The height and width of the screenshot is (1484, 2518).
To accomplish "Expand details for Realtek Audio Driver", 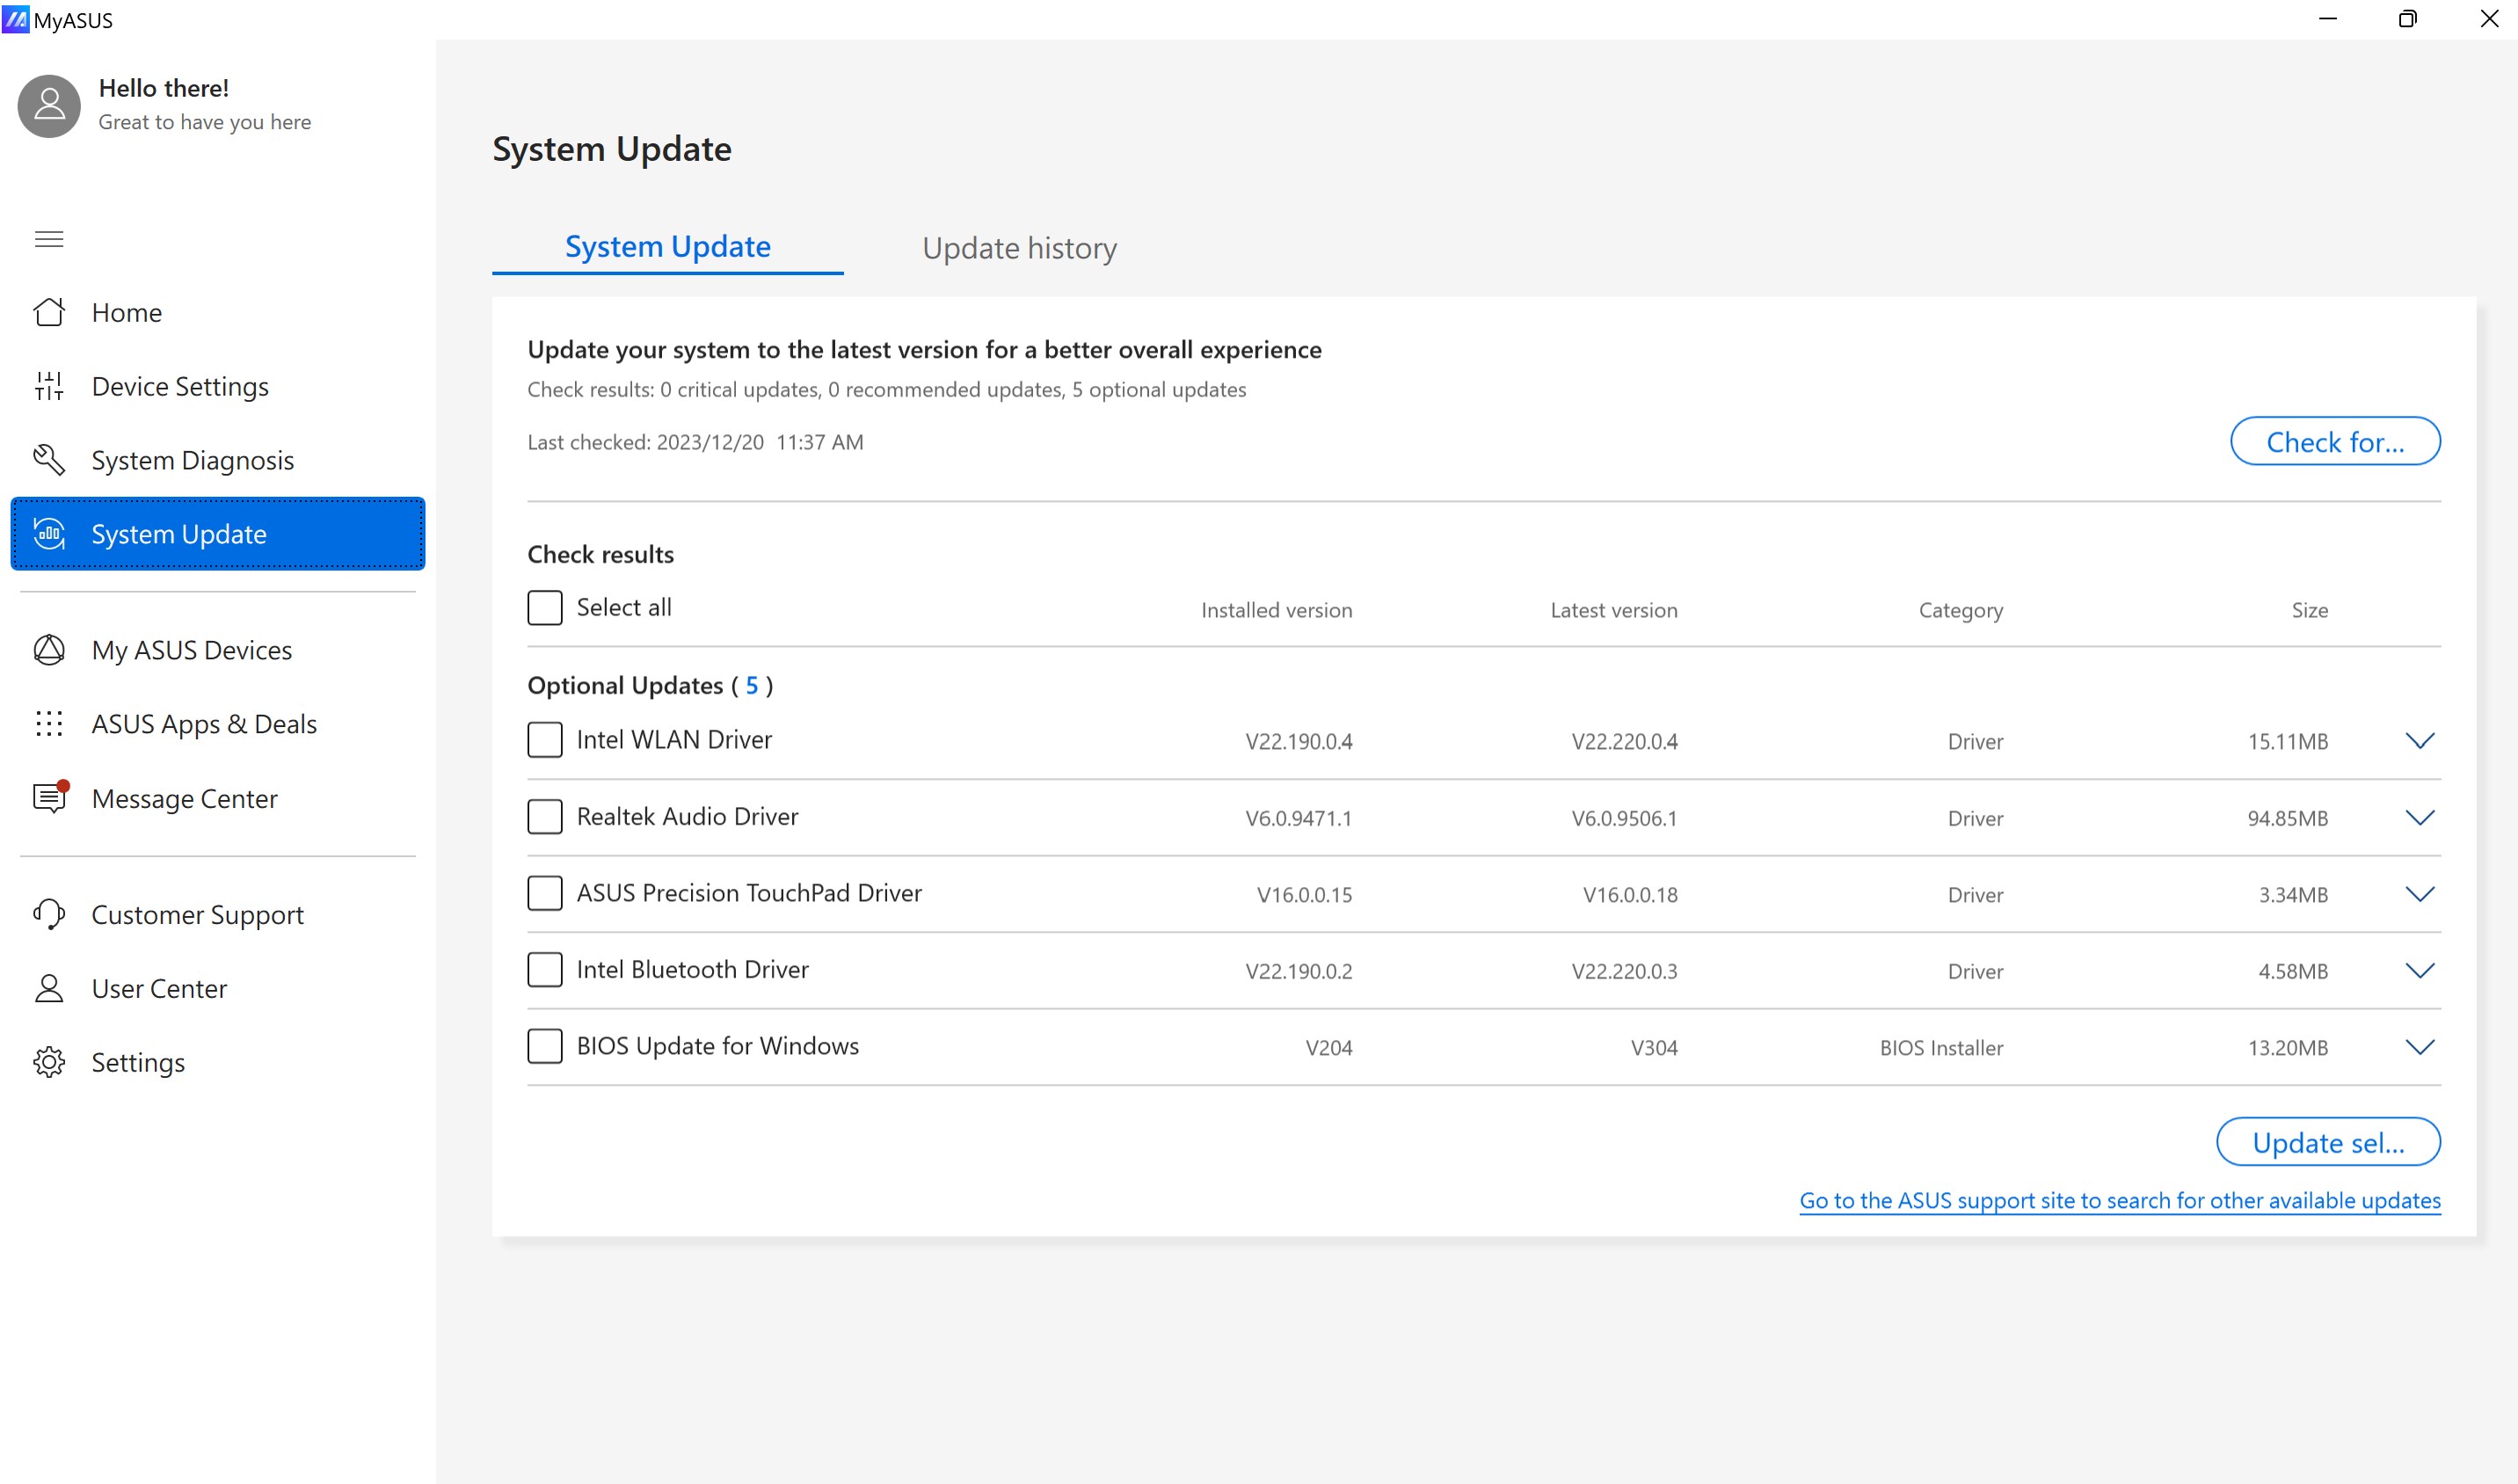I will [2420, 817].
